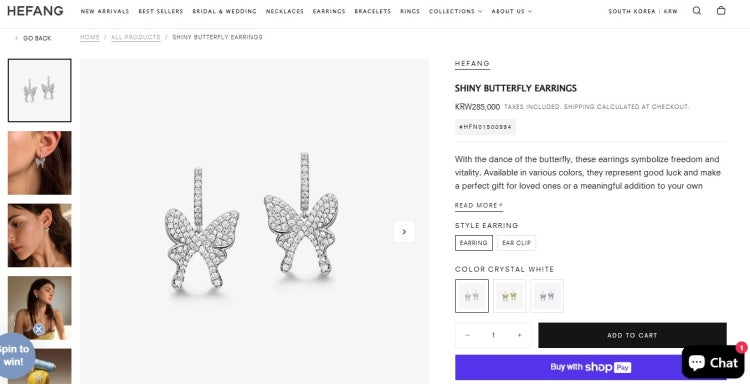Screen dimensions: 750x384
Task: Open the shopping bag cart icon
Action: pyautogui.click(x=721, y=11)
